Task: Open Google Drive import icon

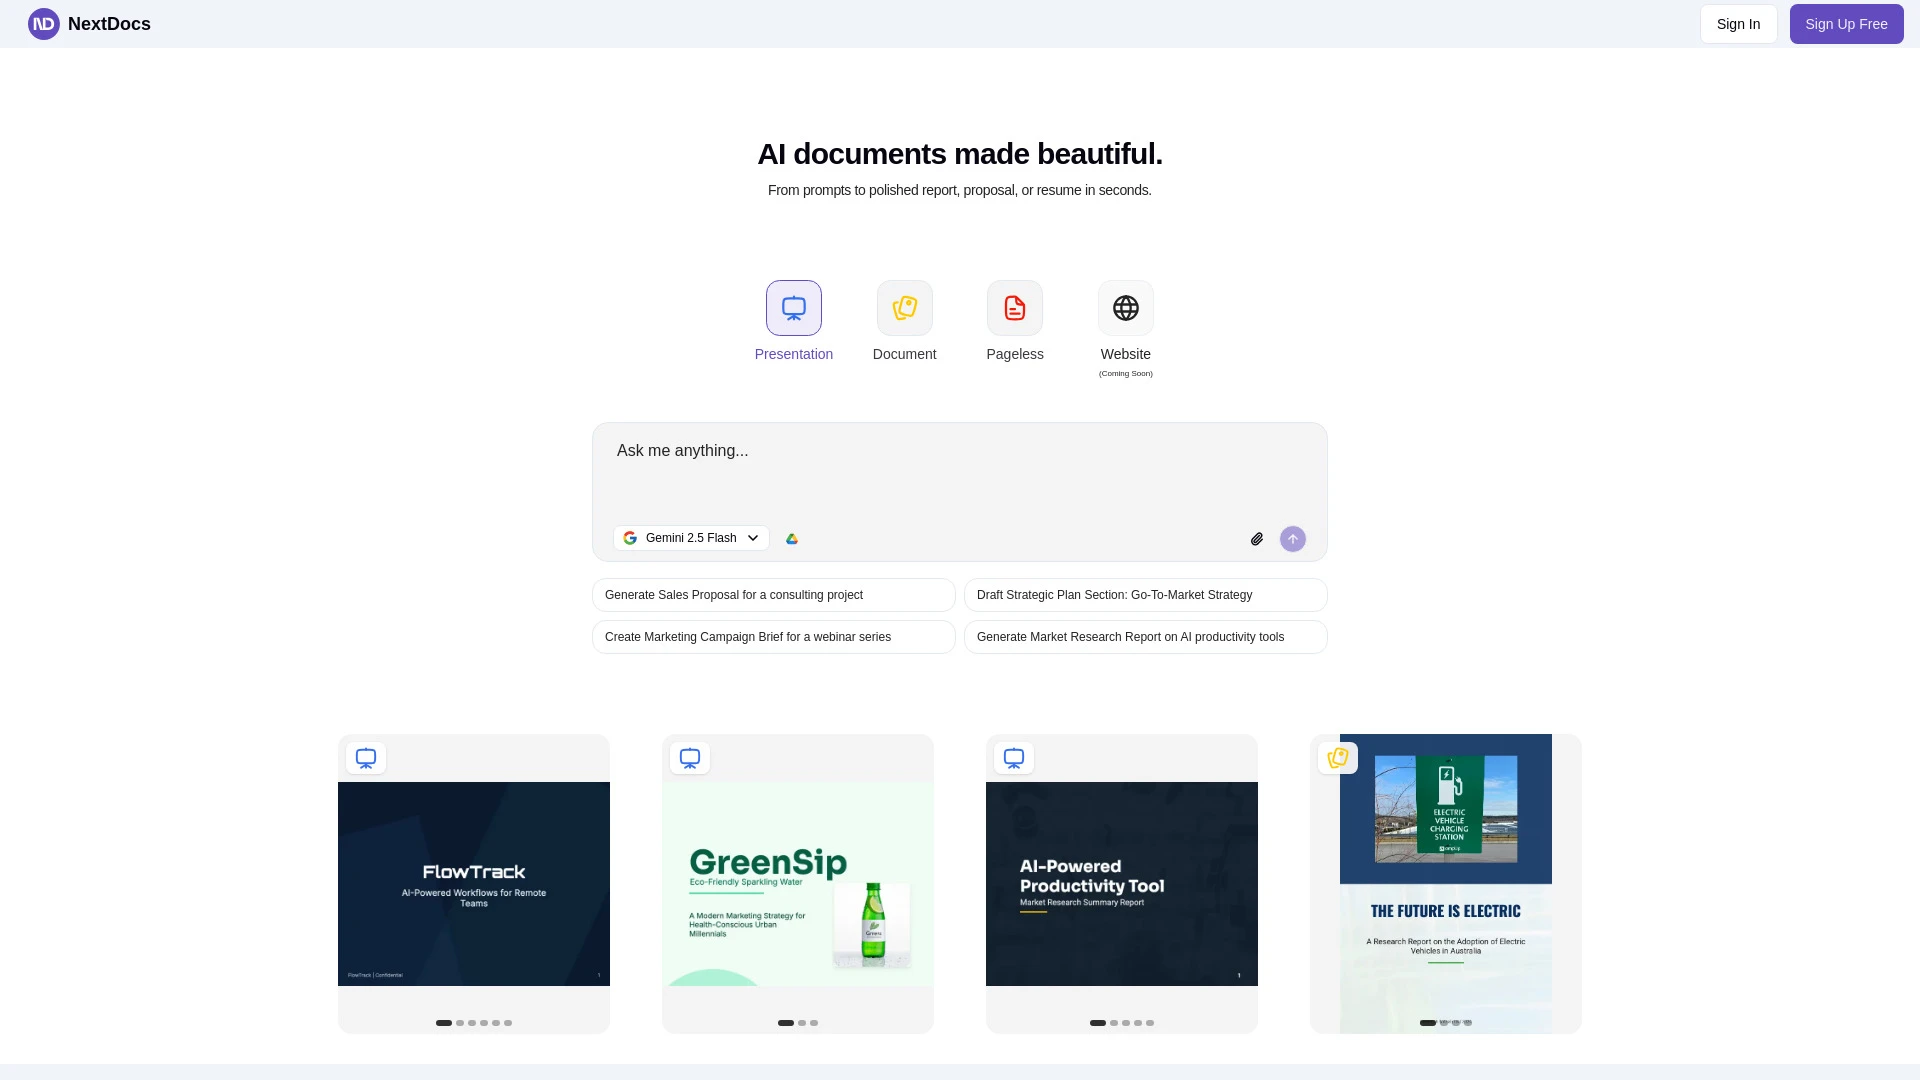Action: 792,538
